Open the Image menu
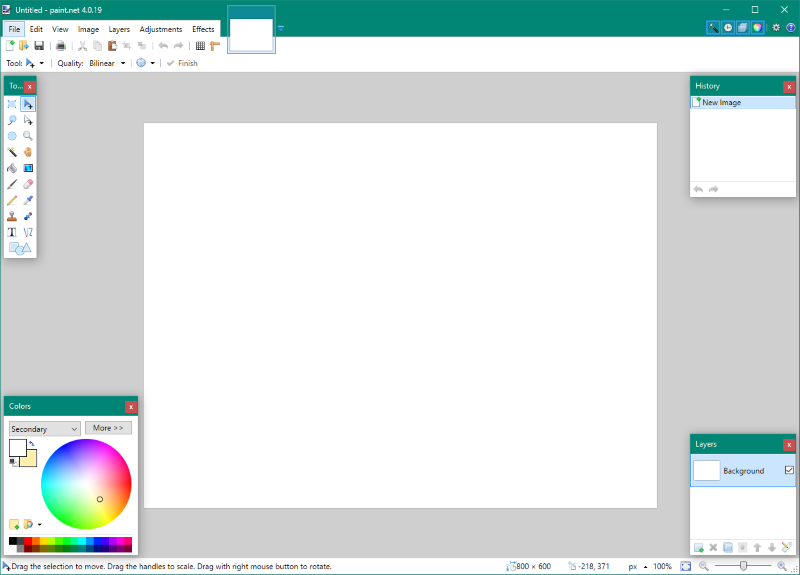 pos(88,29)
